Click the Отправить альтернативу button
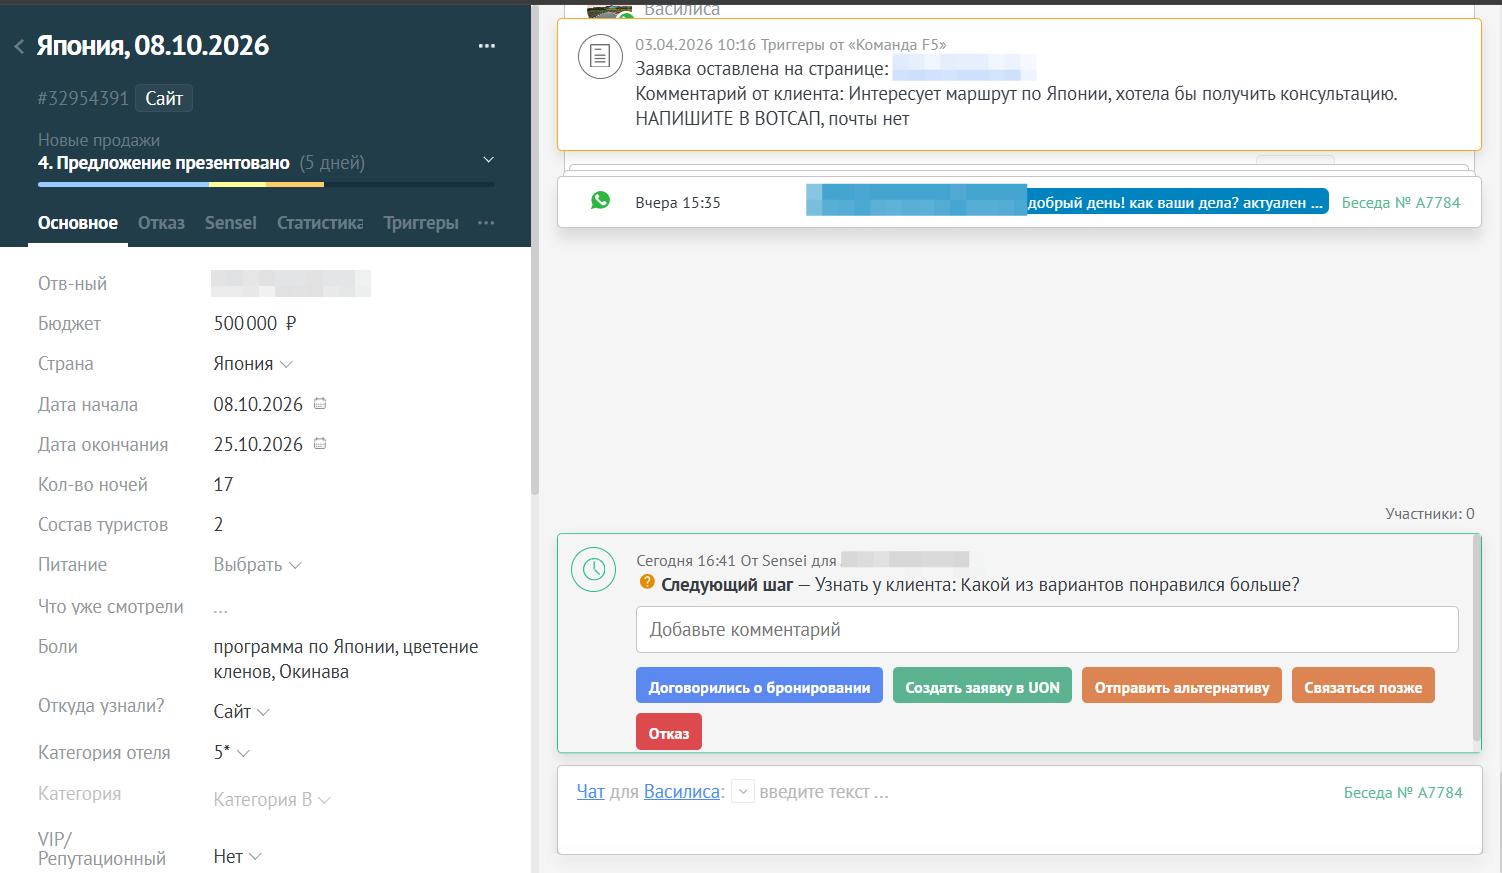The image size is (1502, 873). click(1182, 685)
